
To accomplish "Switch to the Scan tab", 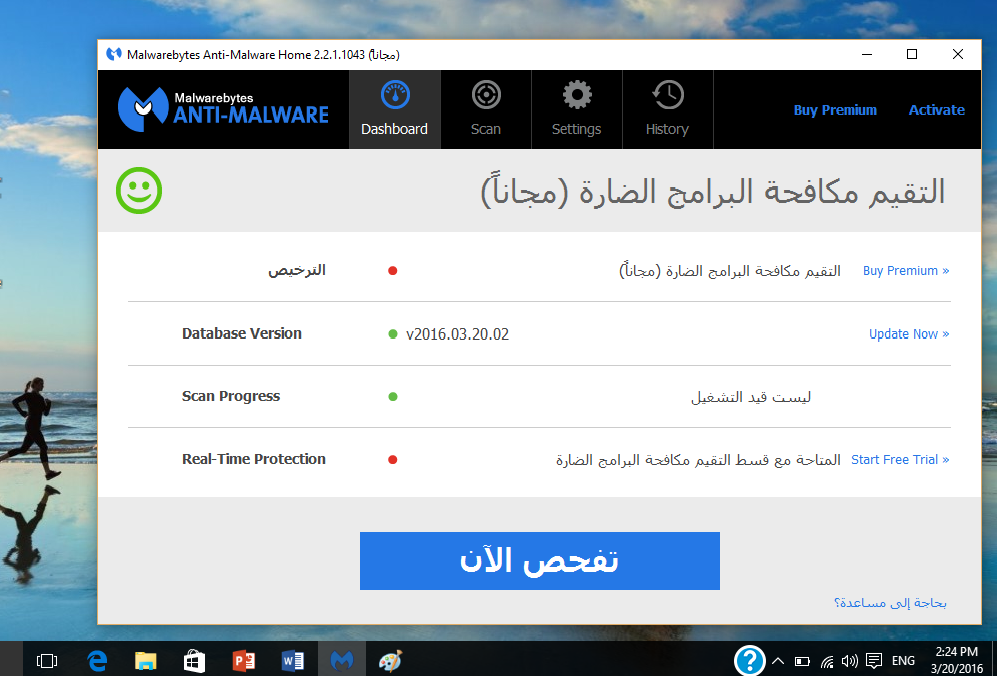I will pos(485,110).
